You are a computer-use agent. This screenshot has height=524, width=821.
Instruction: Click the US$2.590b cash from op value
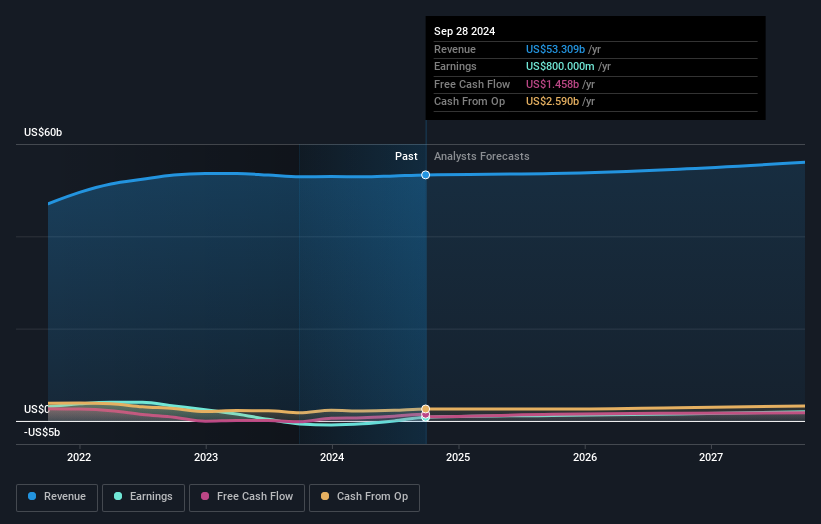pos(552,102)
